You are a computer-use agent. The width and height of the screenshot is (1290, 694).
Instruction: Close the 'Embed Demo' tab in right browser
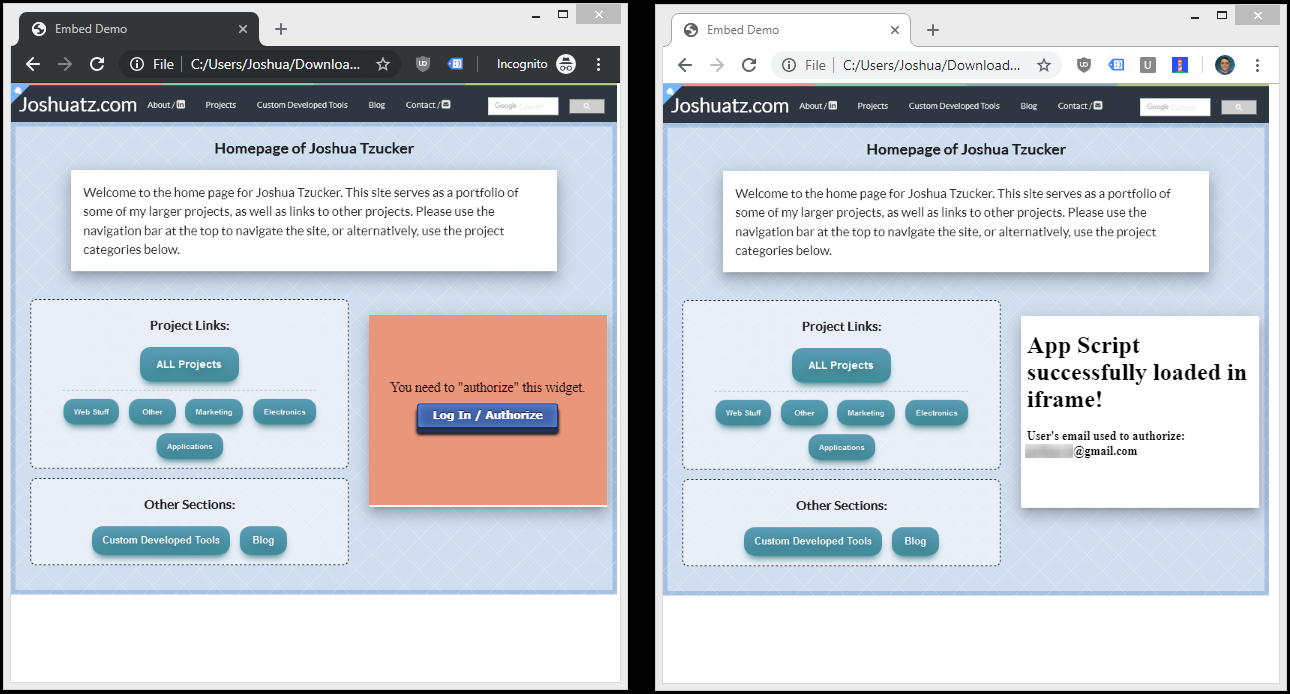click(x=895, y=30)
